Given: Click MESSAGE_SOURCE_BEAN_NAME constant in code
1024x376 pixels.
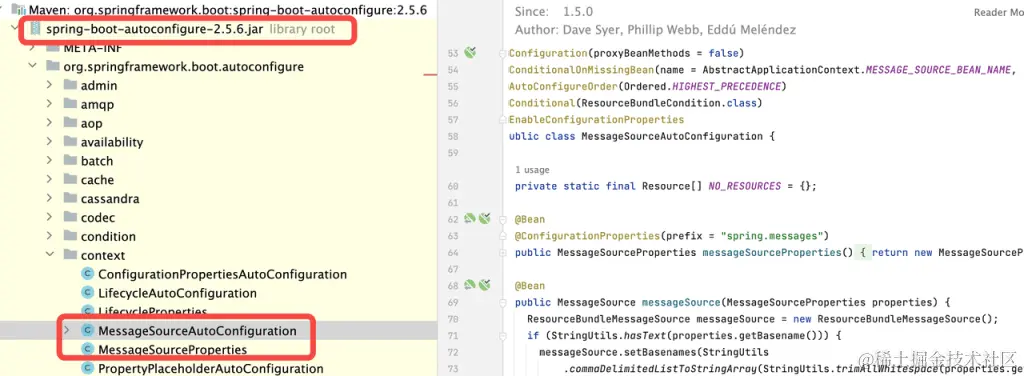Looking at the screenshot, I should pyautogui.click(x=939, y=70).
